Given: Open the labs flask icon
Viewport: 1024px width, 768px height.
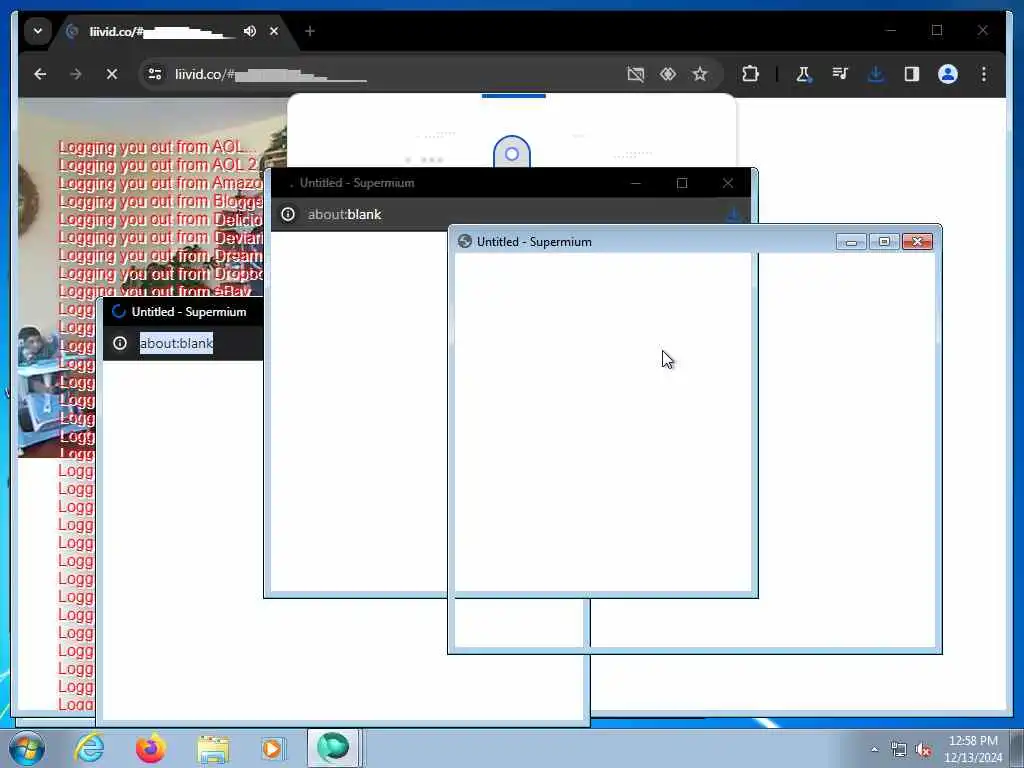Looking at the screenshot, I should [803, 74].
